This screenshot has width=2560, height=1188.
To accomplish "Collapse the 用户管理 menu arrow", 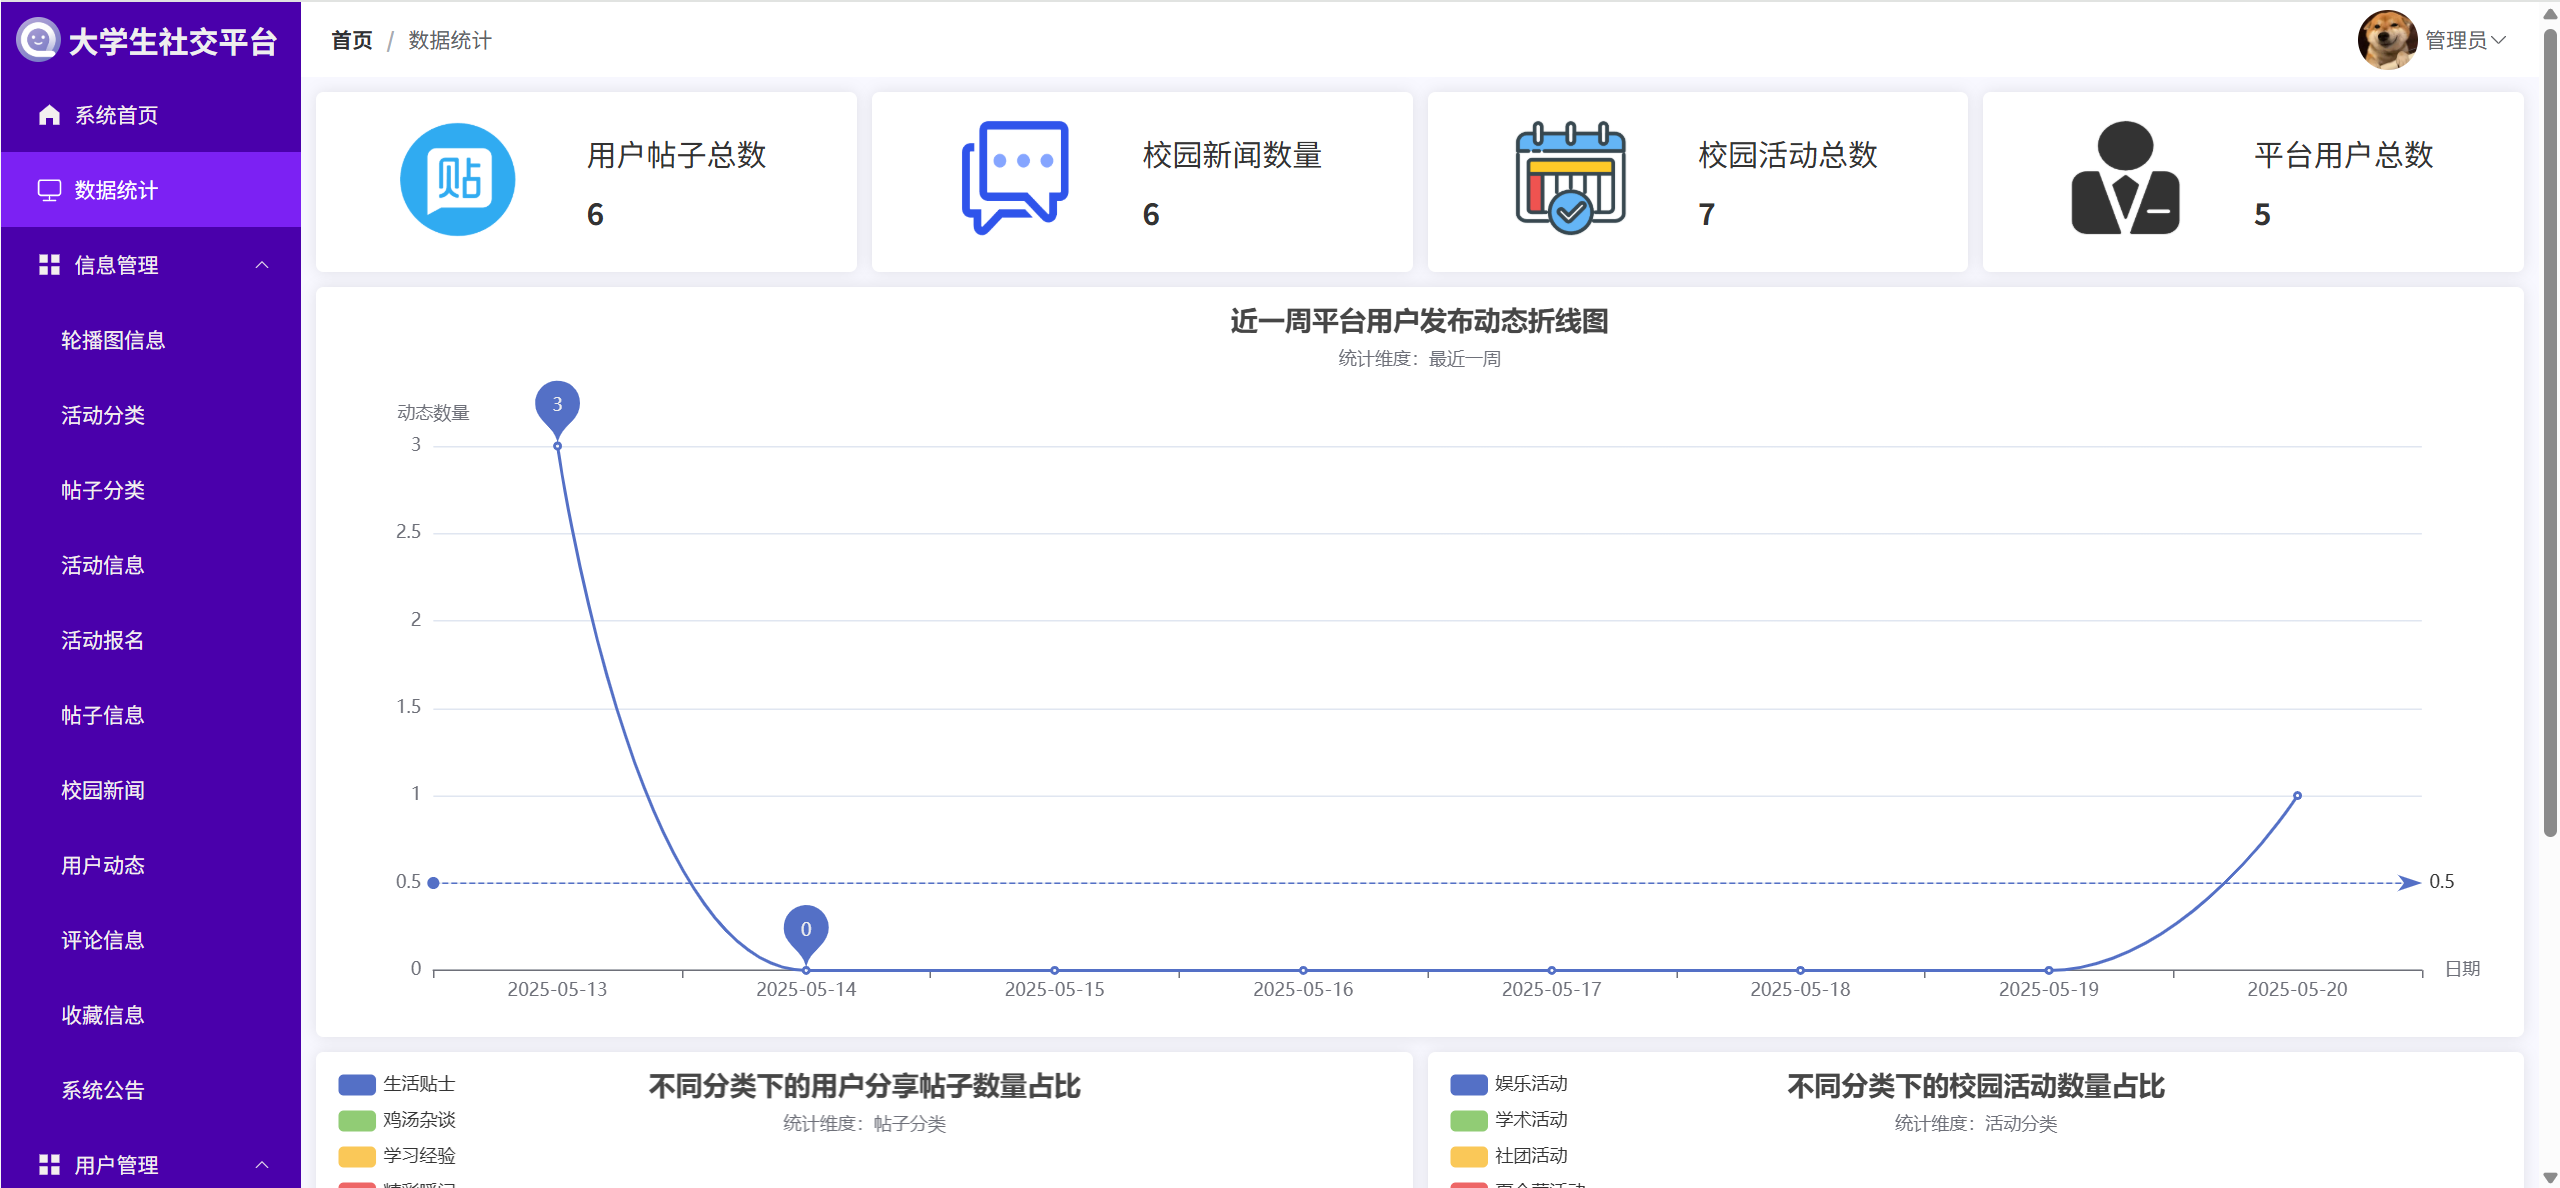I will point(262,1165).
